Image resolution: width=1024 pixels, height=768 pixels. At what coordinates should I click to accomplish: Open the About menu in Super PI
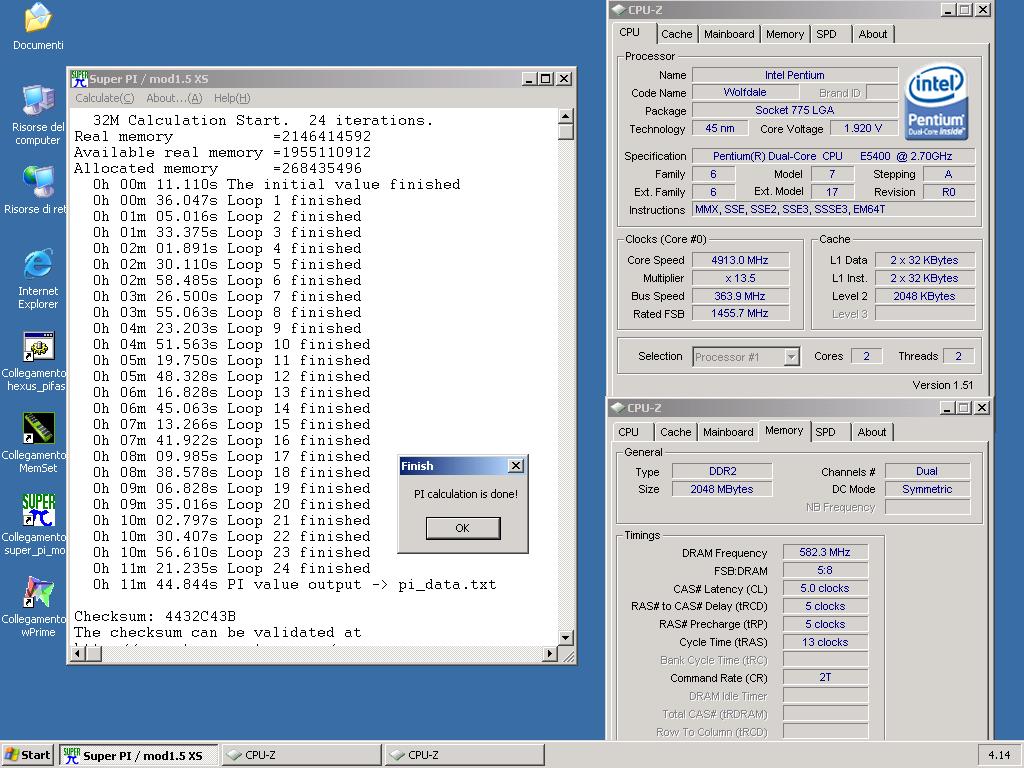(174, 98)
